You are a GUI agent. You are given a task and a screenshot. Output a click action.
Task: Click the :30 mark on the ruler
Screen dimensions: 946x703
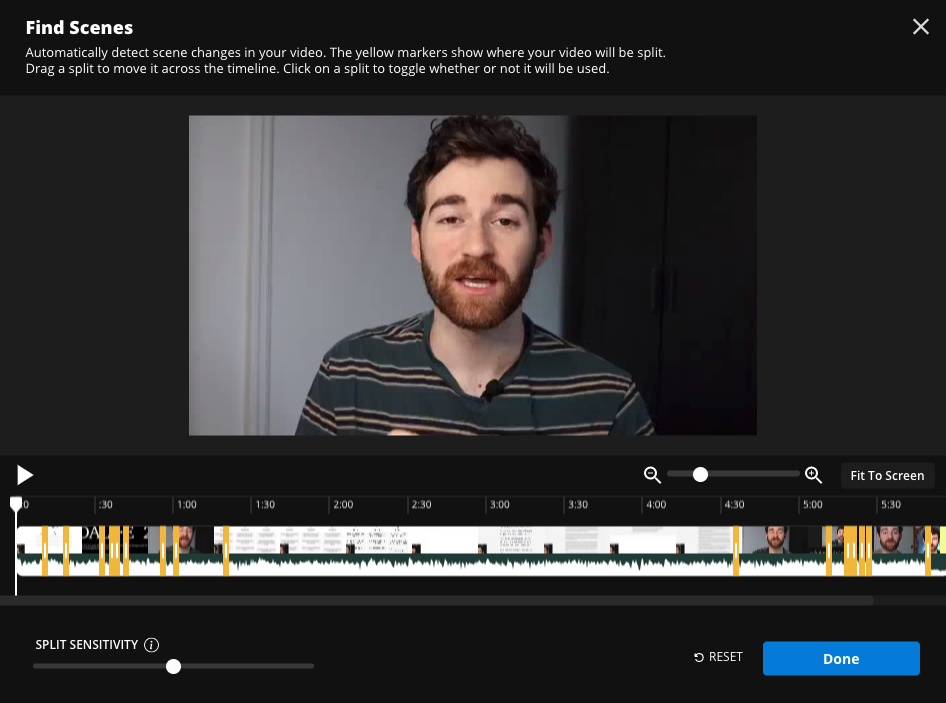[x=106, y=504]
